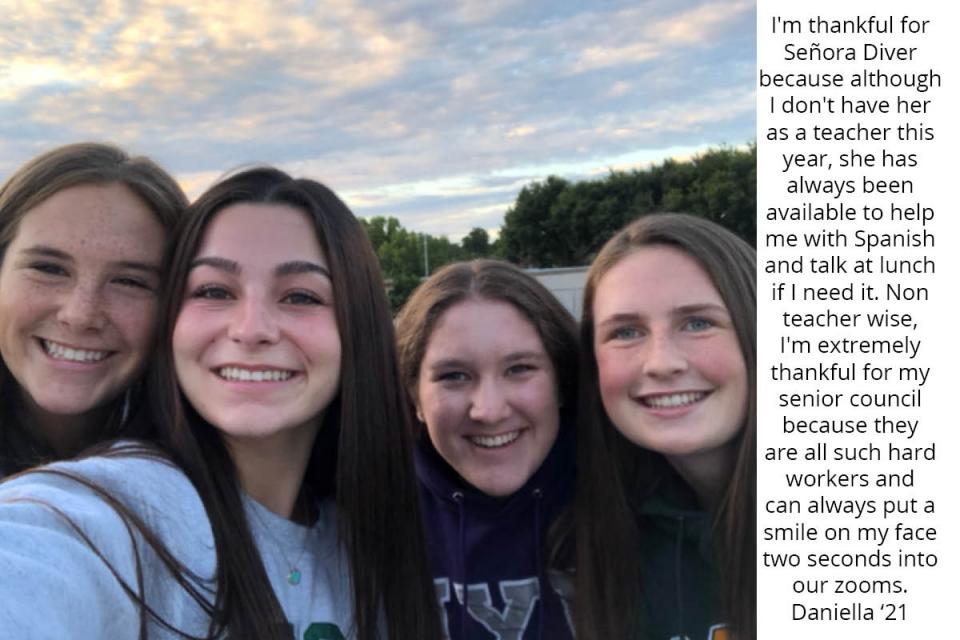960x640 pixels.
Task: Select the "our zooms." text line
Action: (x=850, y=585)
